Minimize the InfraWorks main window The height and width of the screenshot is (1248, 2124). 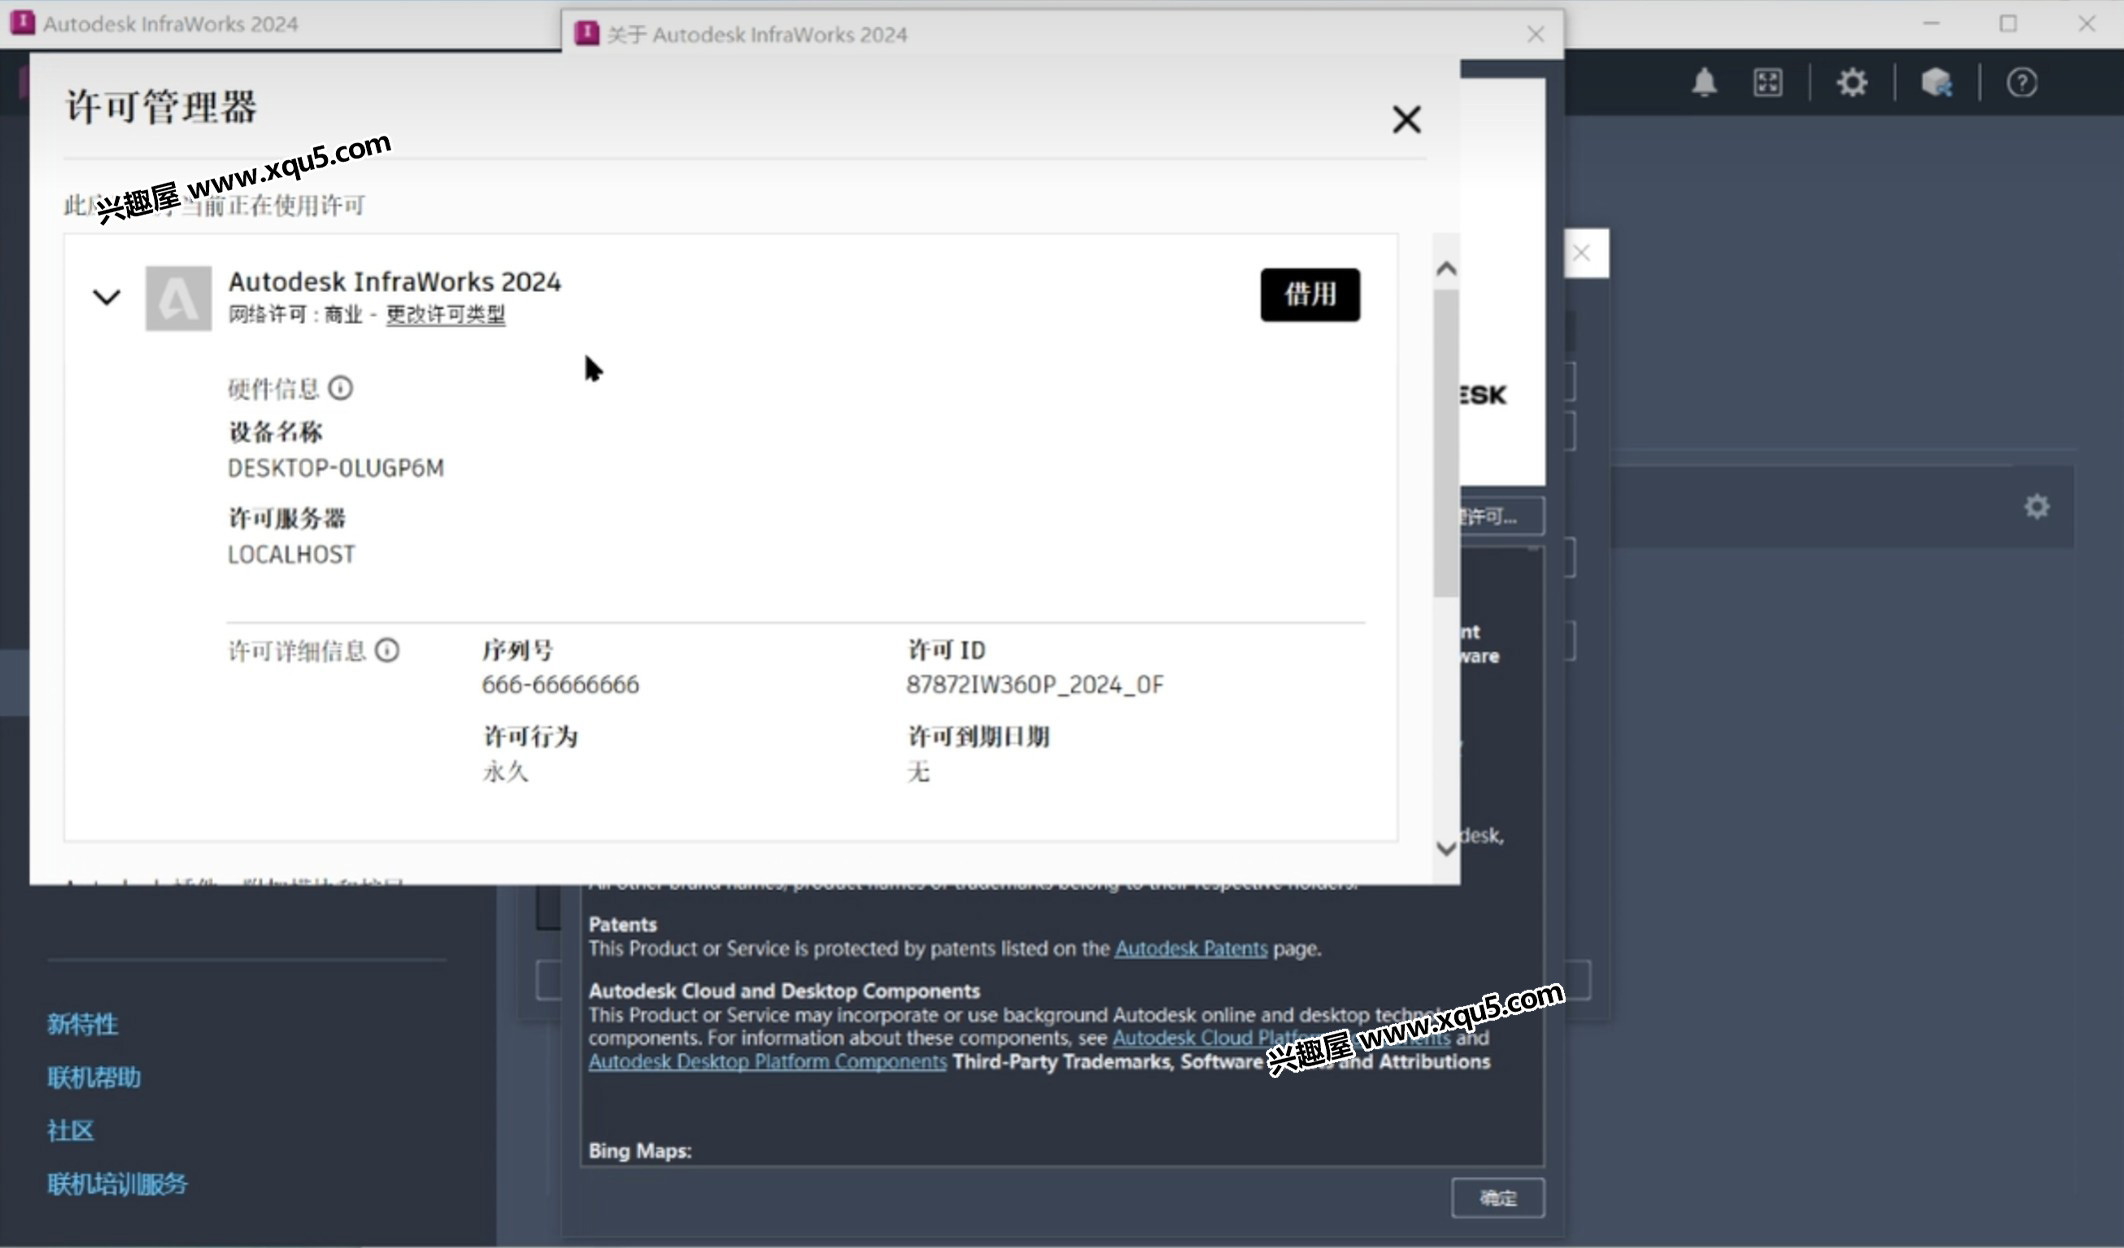[1931, 23]
